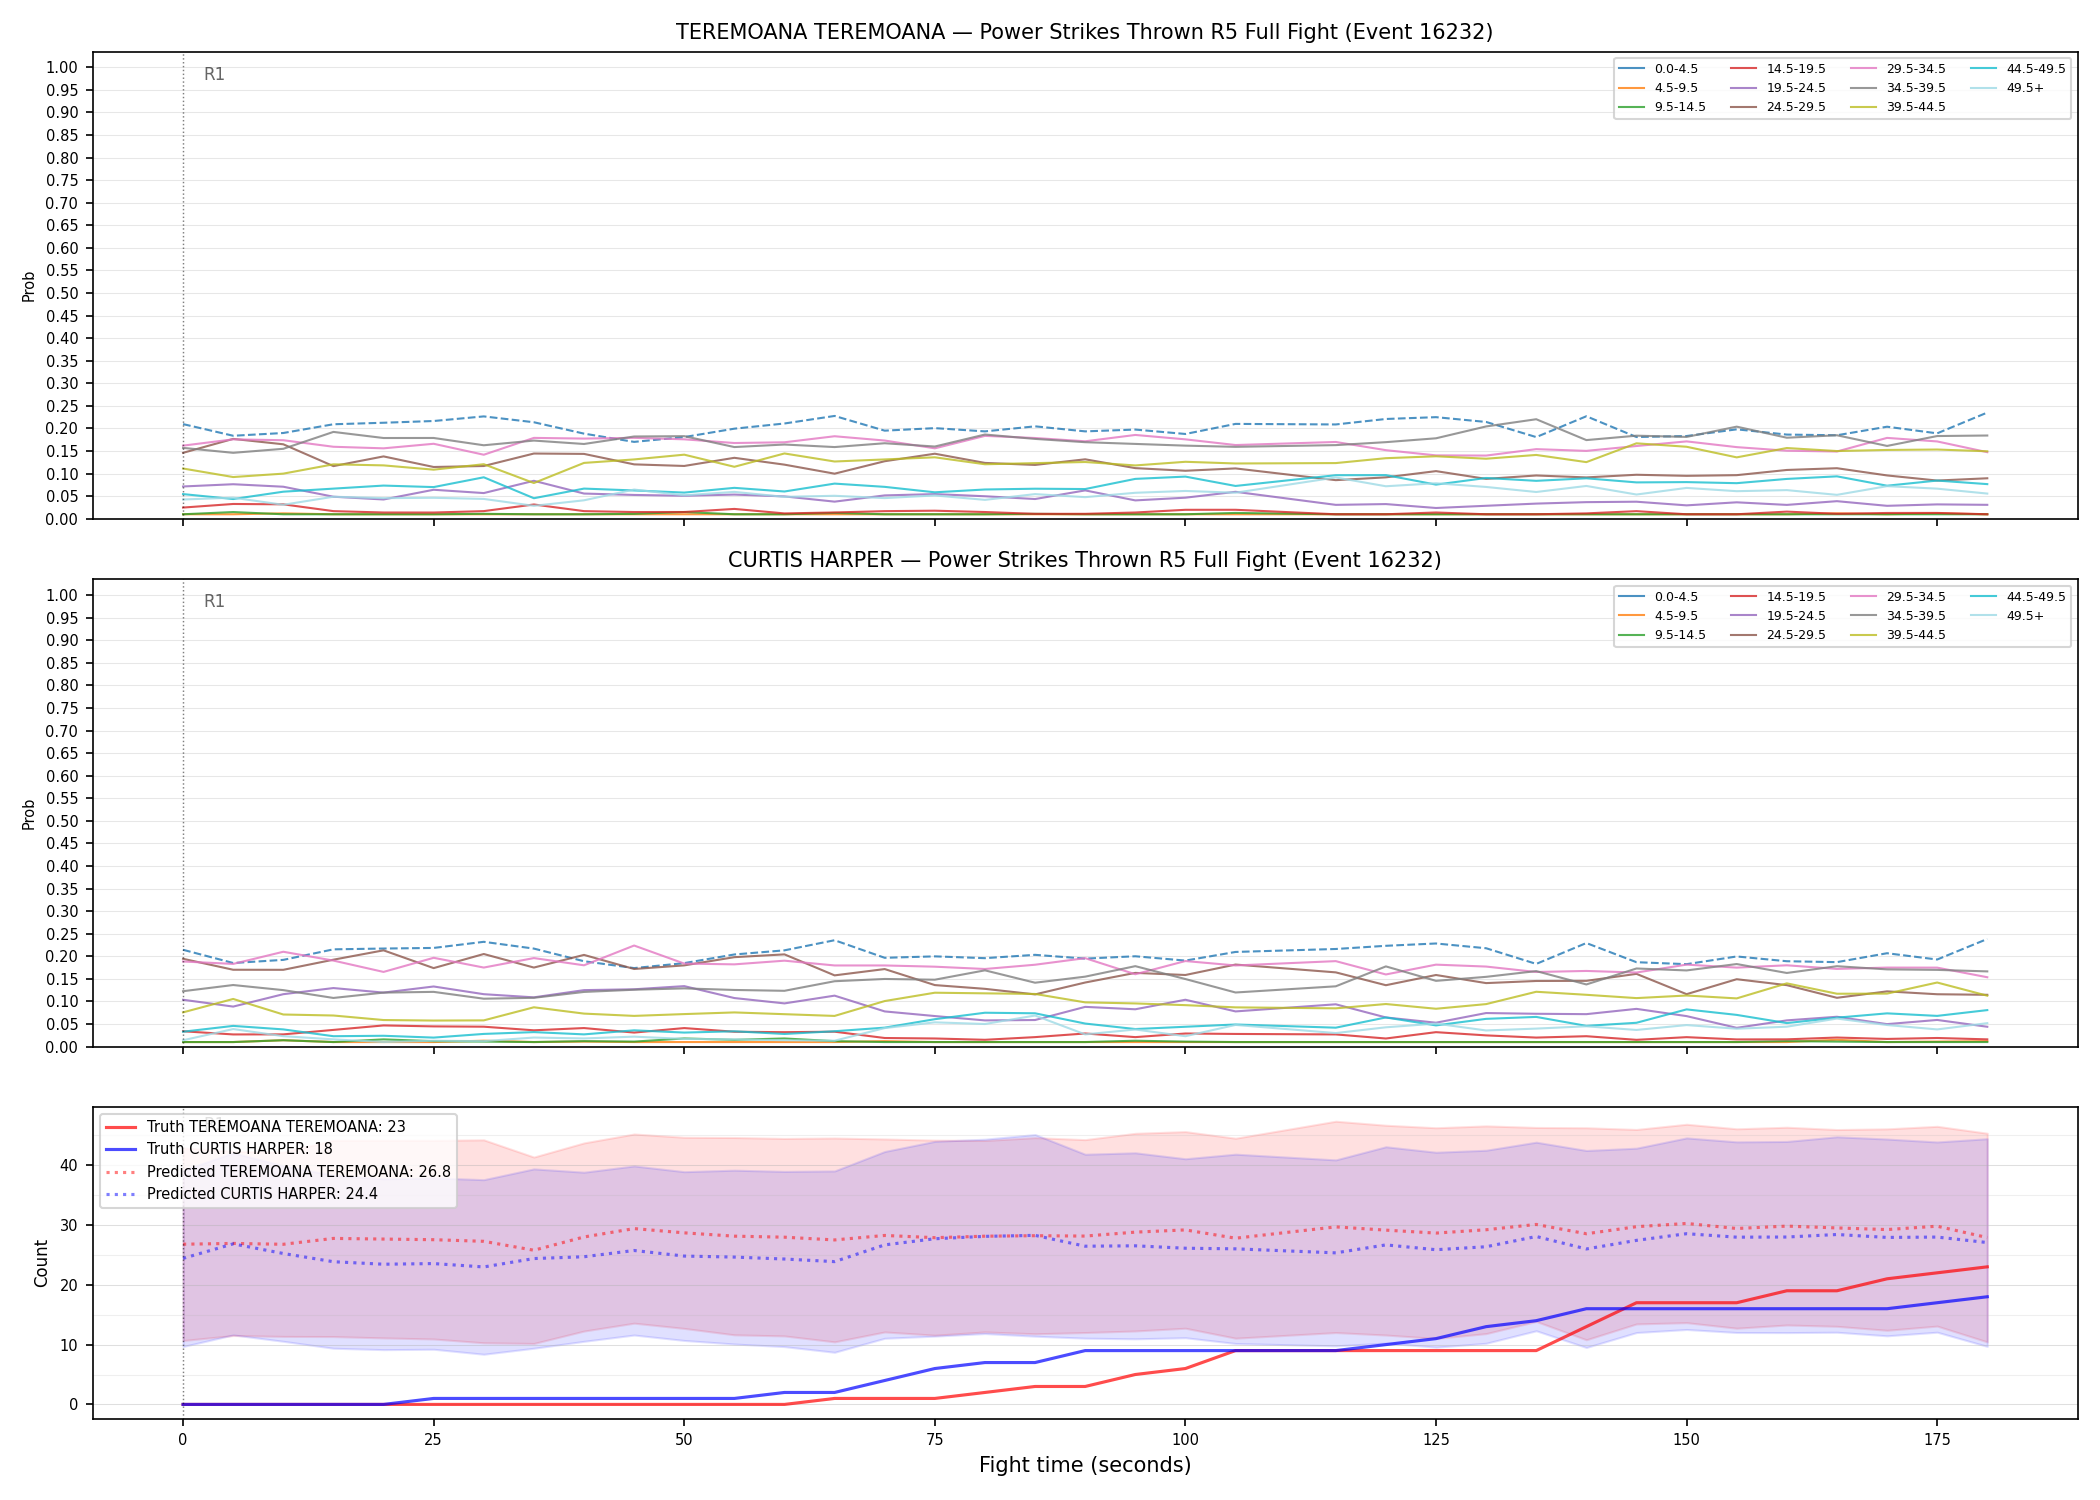
Task: Click the "75" tick on fight time axis
Action: pos(935,1440)
